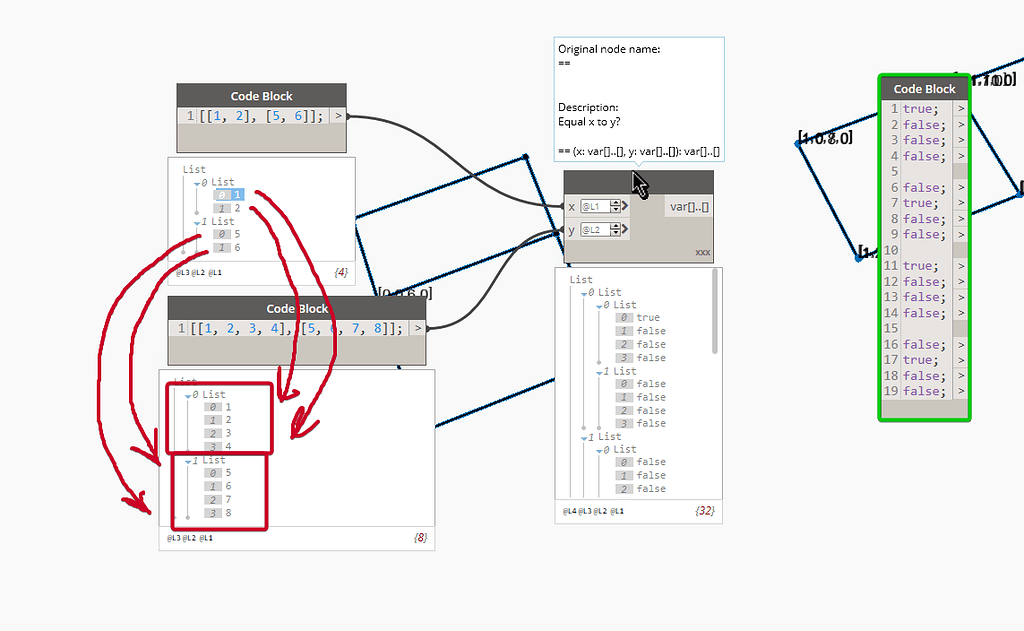Click the output port of the bottom Code Block node
Screen dimensions: 1024x631
click(x=418, y=328)
